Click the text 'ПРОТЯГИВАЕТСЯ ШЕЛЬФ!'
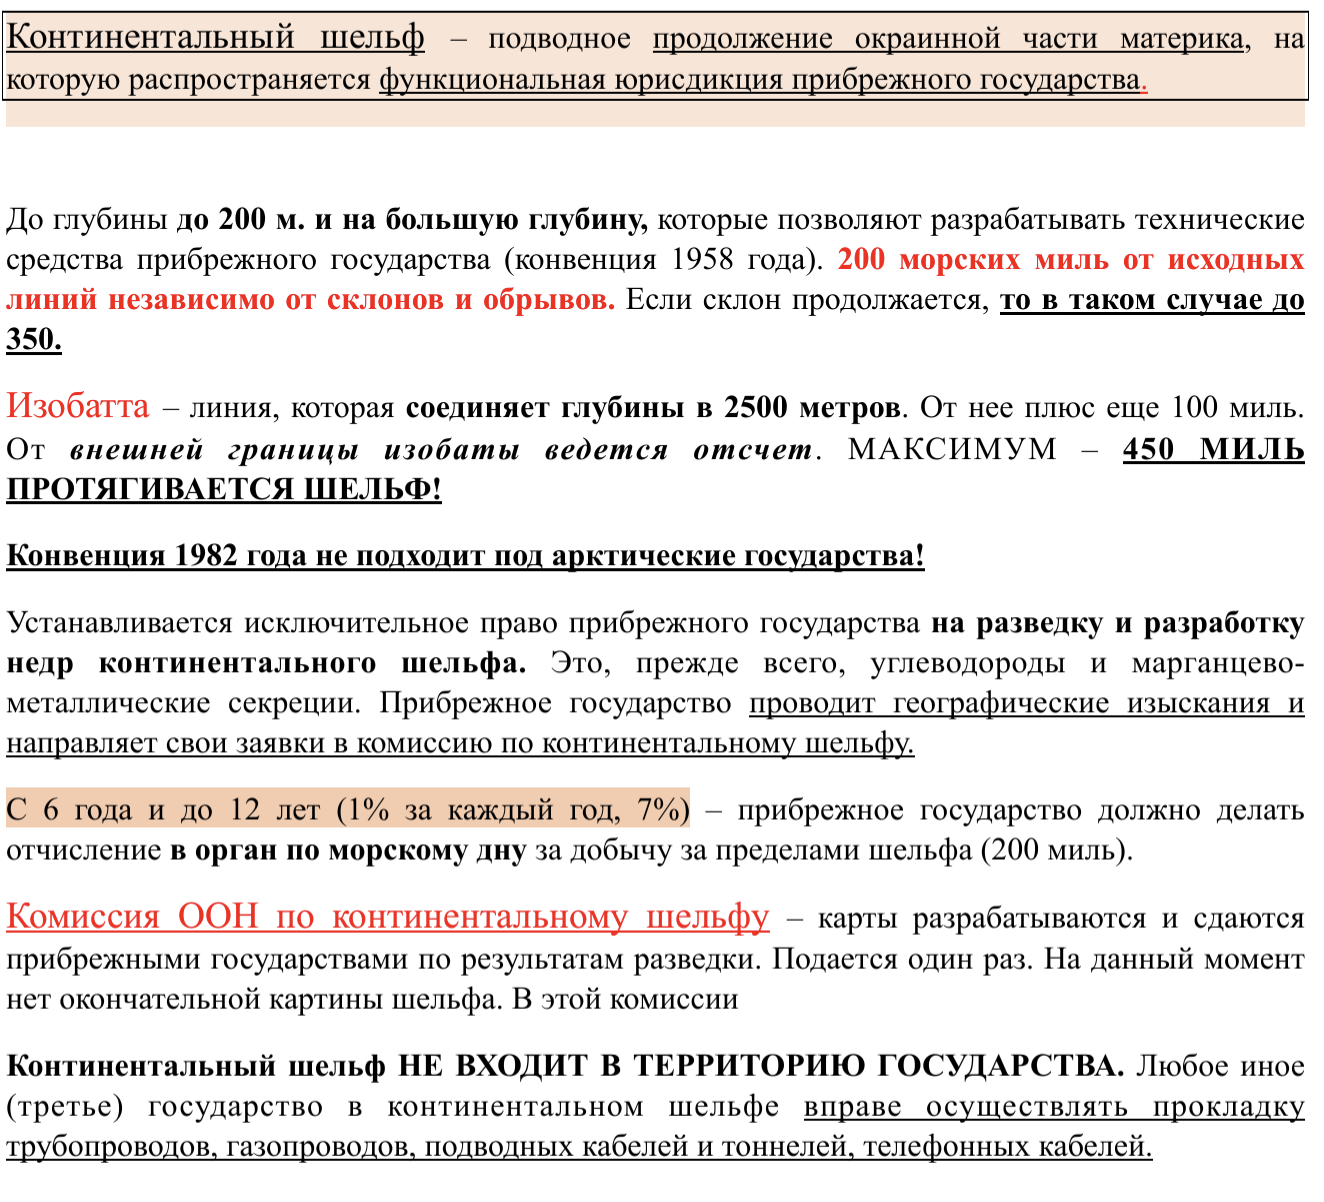1324x1202 pixels. pyautogui.click(x=224, y=489)
